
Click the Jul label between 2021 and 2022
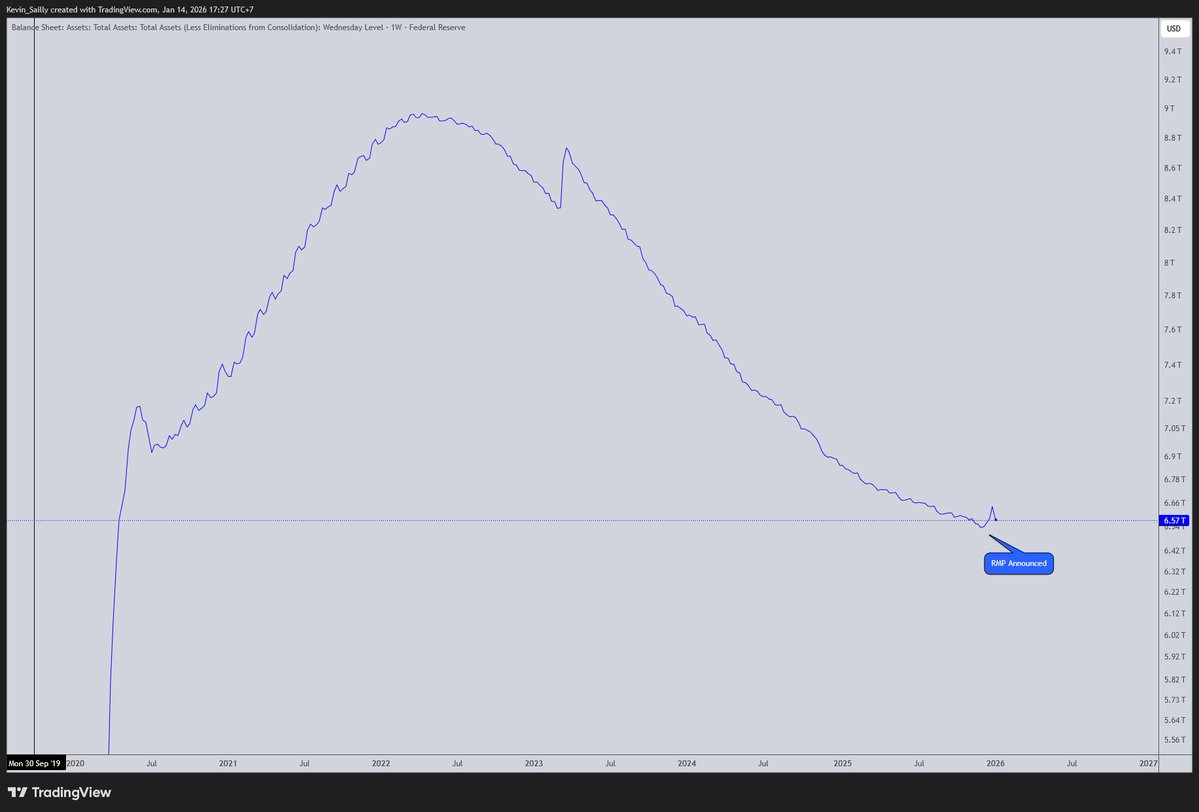304,763
